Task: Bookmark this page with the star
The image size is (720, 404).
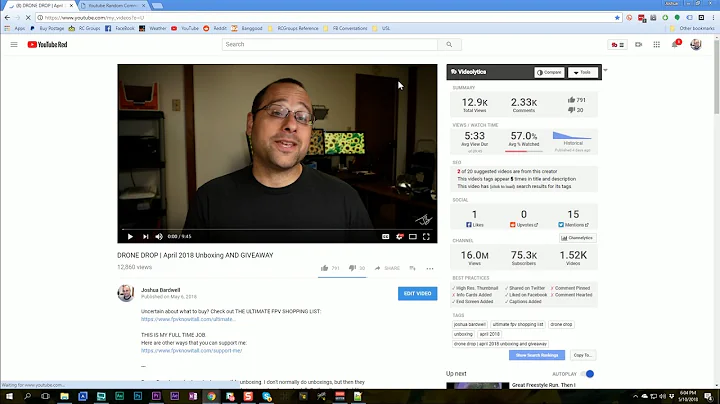Action: pos(617,17)
